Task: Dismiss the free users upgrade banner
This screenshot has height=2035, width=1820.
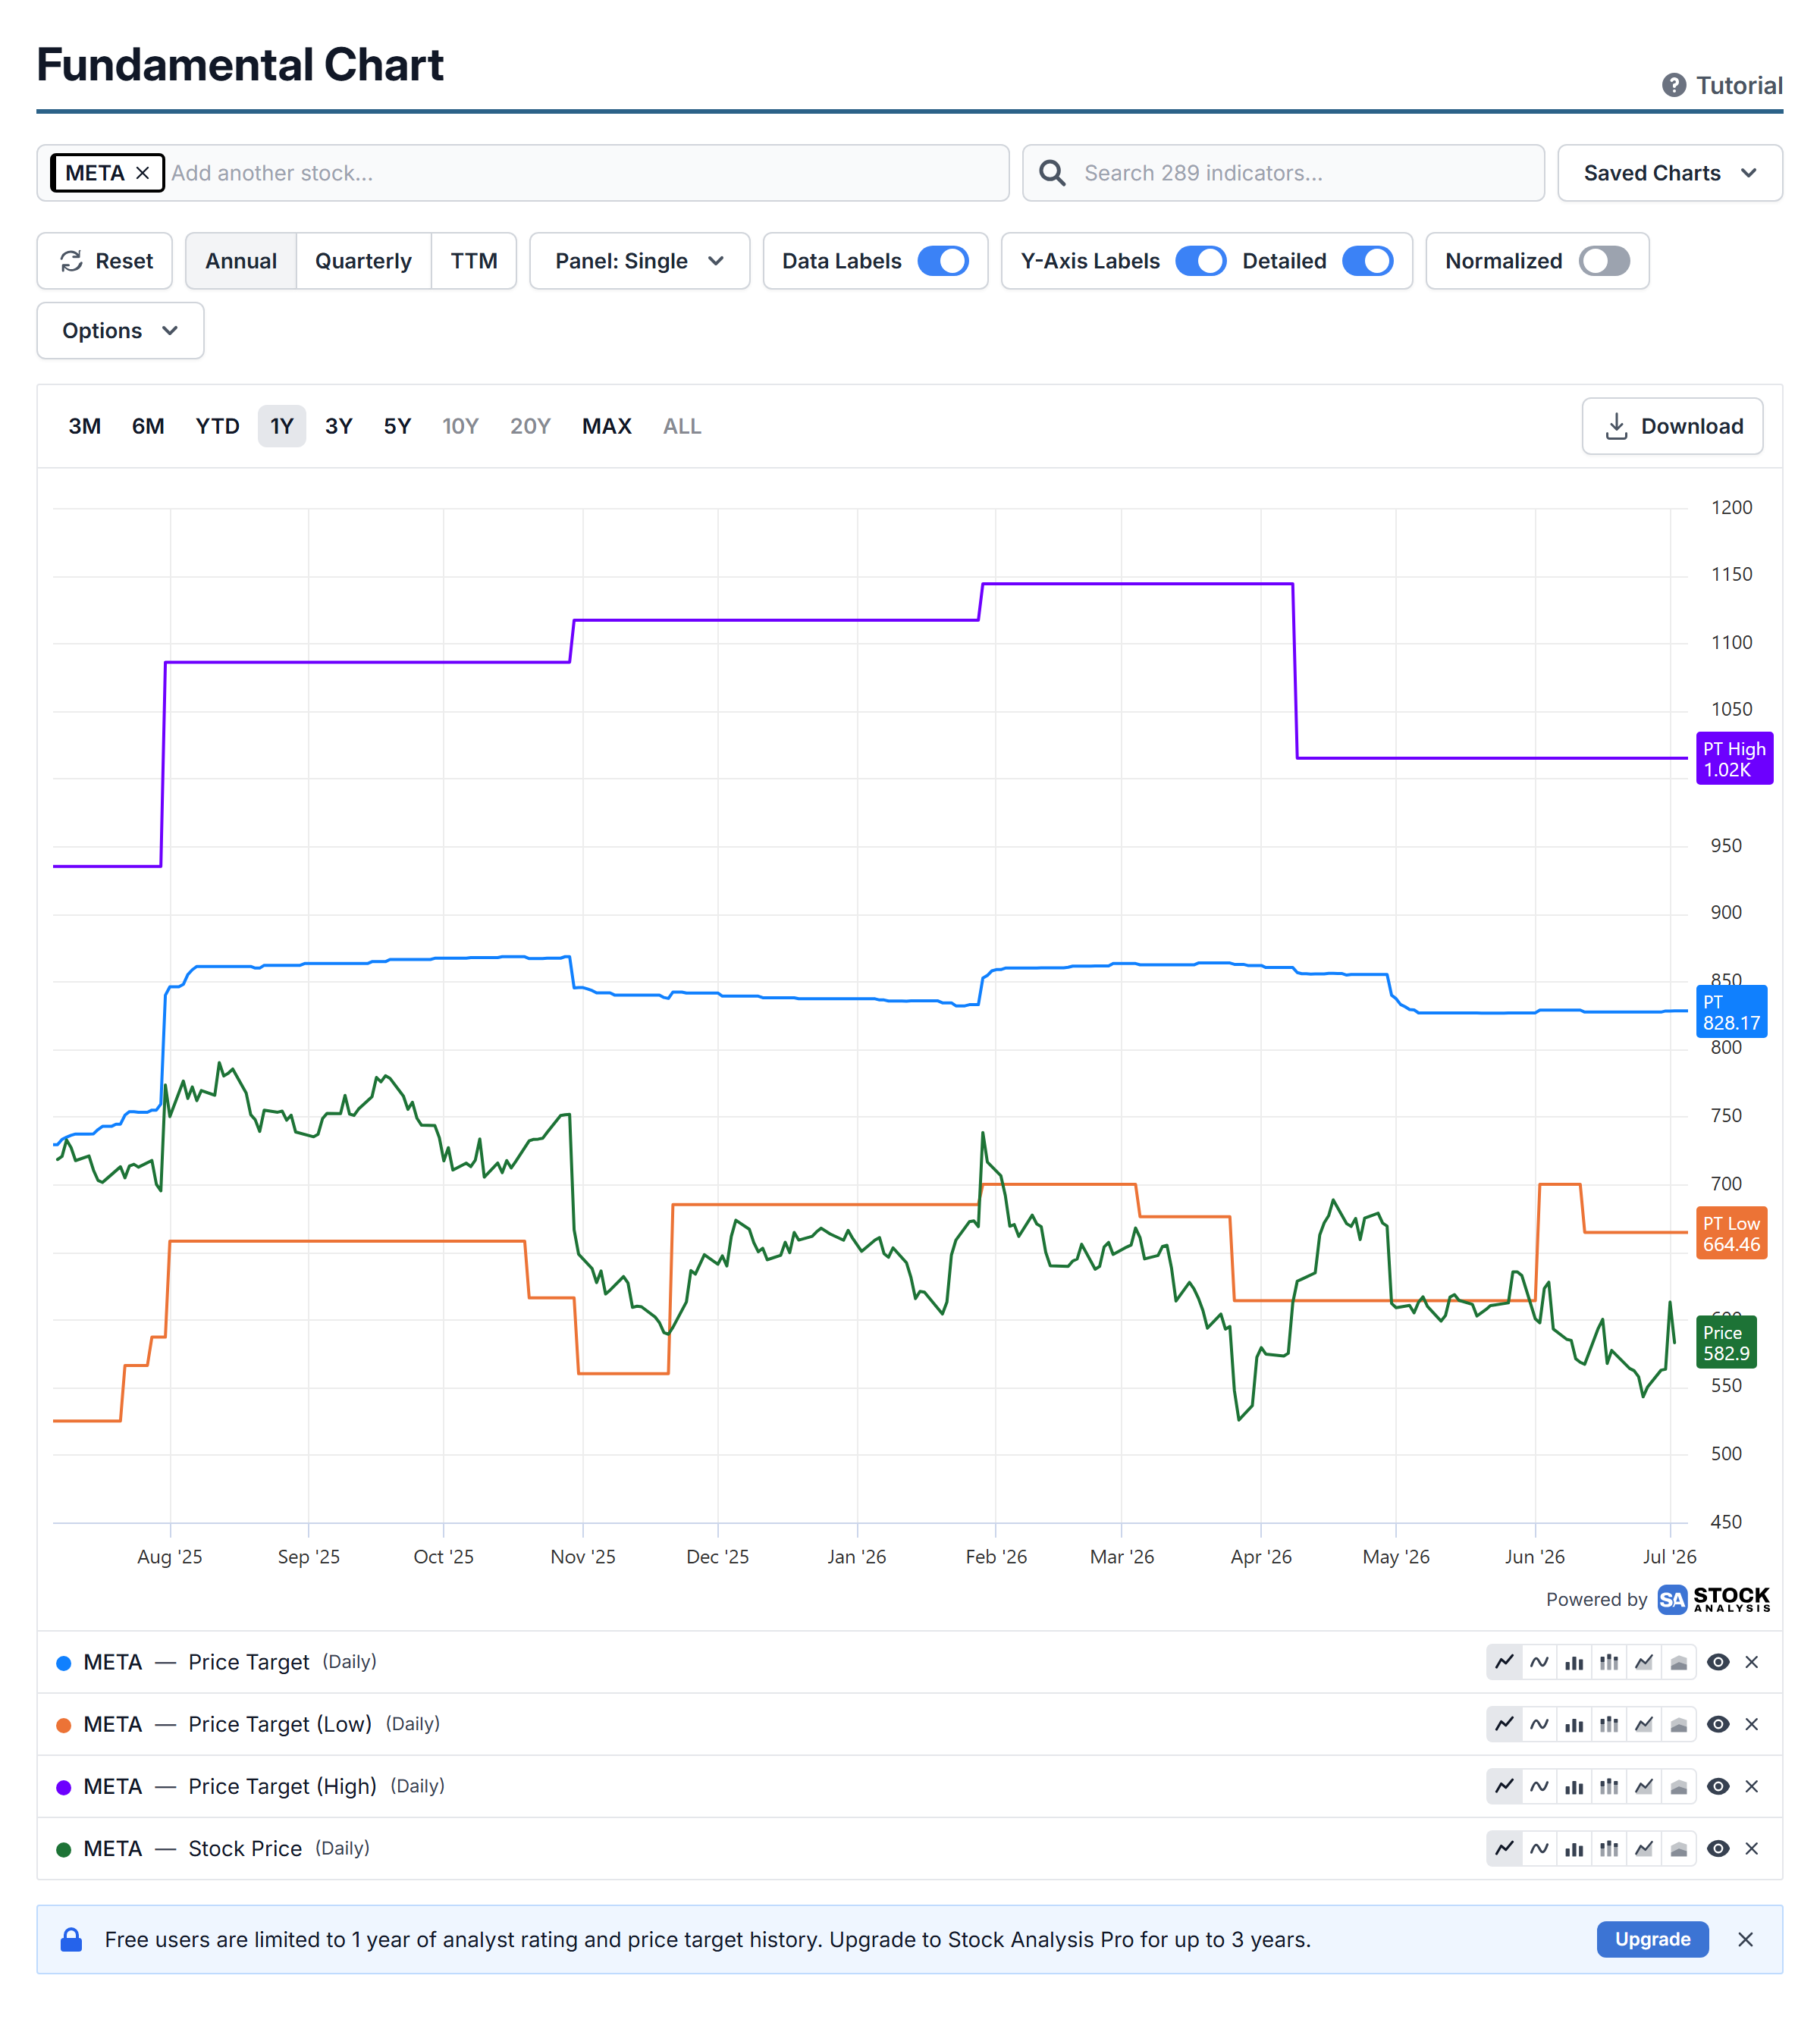Action: click(1745, 1939)
